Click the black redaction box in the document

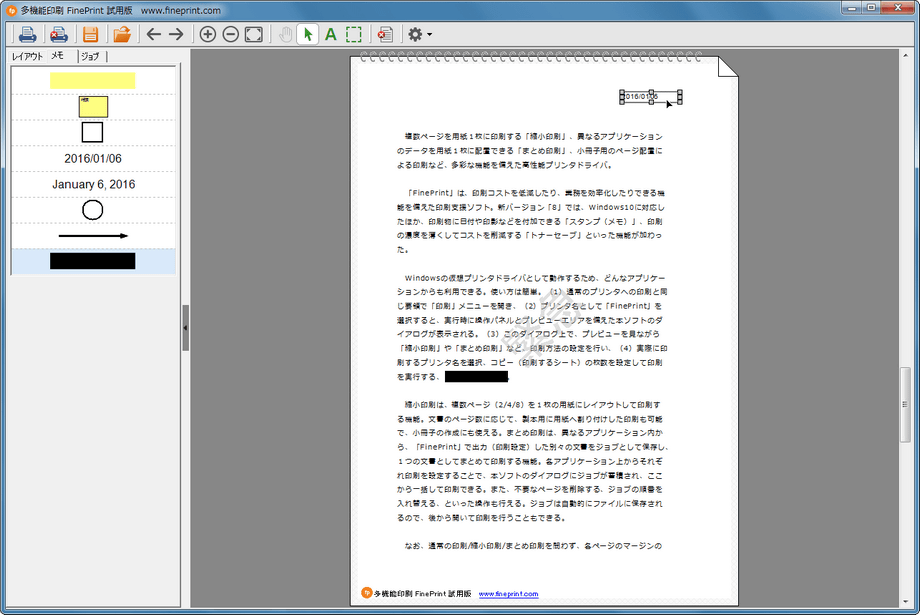click(x=476, y=377)
